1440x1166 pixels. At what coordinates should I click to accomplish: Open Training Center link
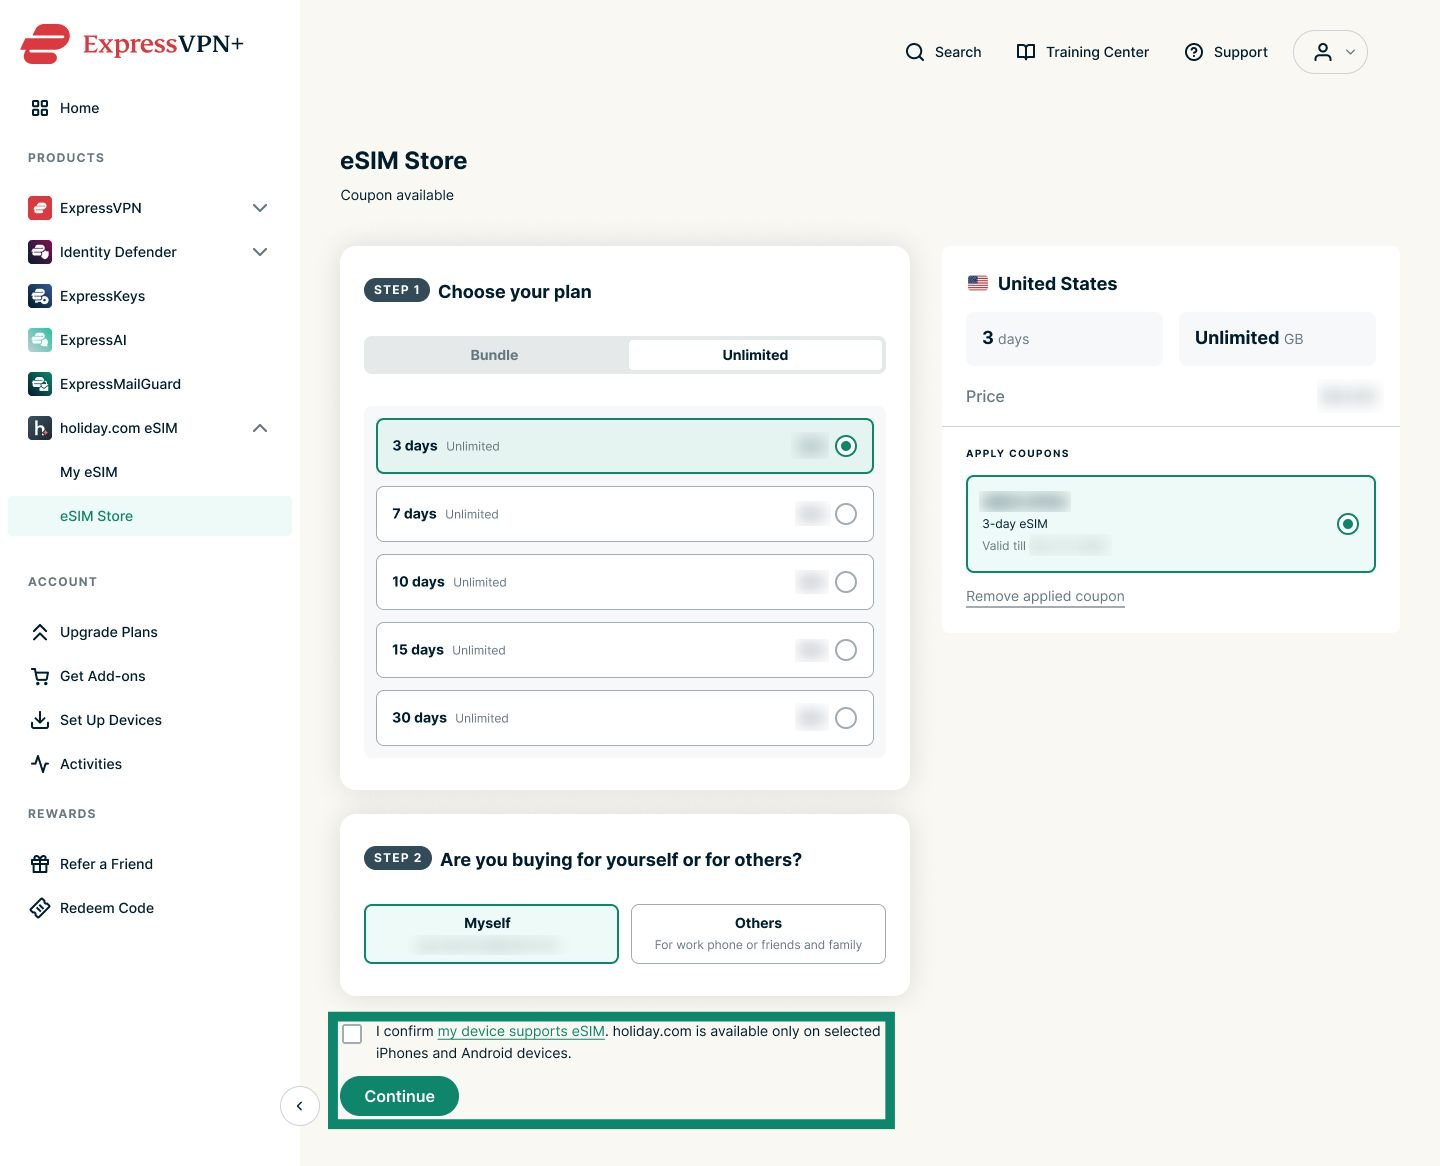1082,52
